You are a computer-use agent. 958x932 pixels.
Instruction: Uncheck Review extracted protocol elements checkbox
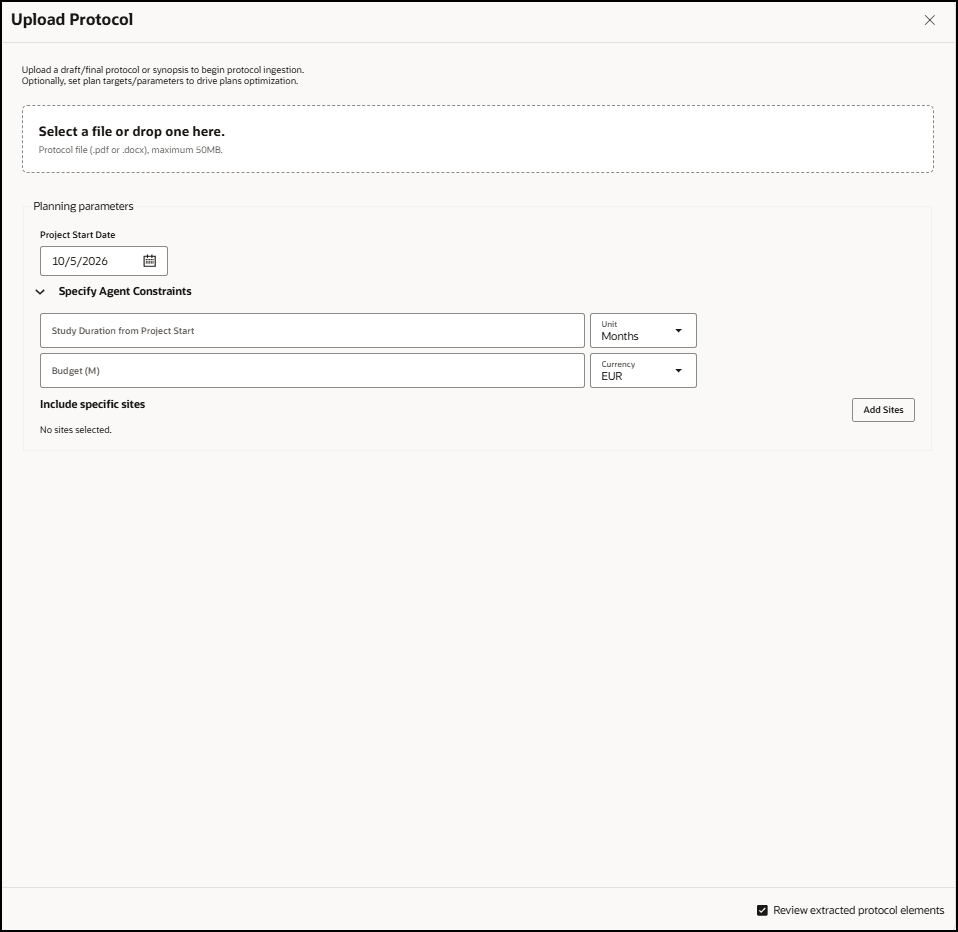[762, 910]
